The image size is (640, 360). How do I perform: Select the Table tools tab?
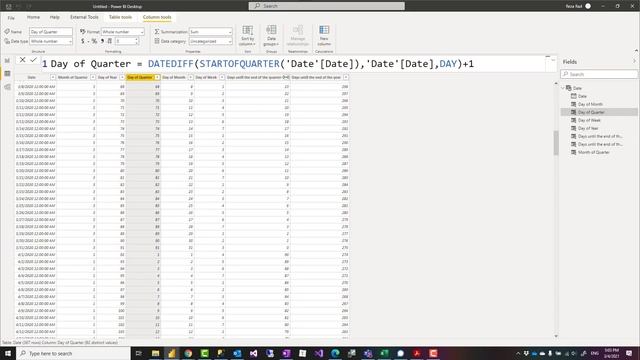click(120, 17)
